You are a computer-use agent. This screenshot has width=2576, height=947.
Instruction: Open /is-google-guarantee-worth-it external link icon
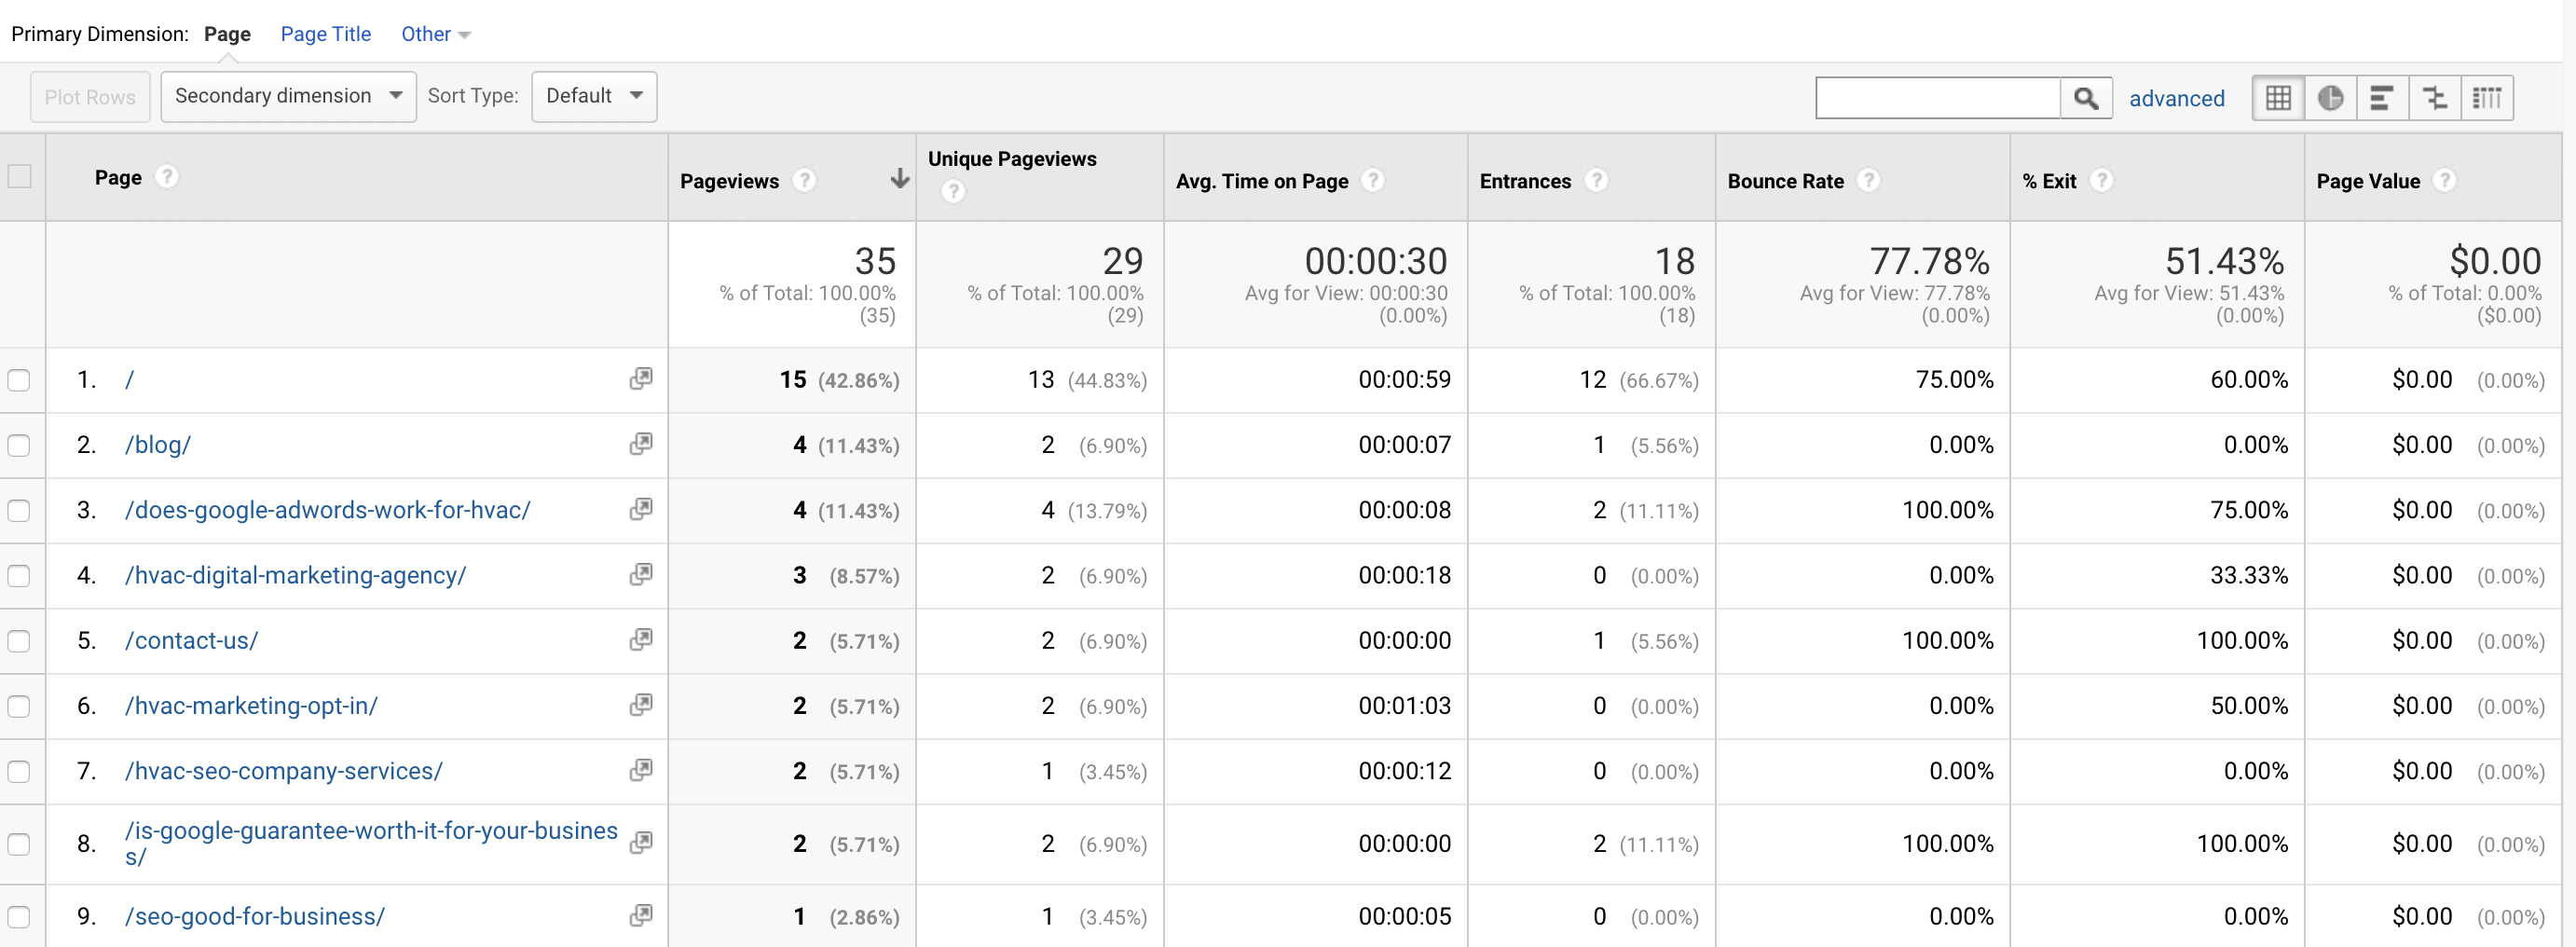(641, 843)
